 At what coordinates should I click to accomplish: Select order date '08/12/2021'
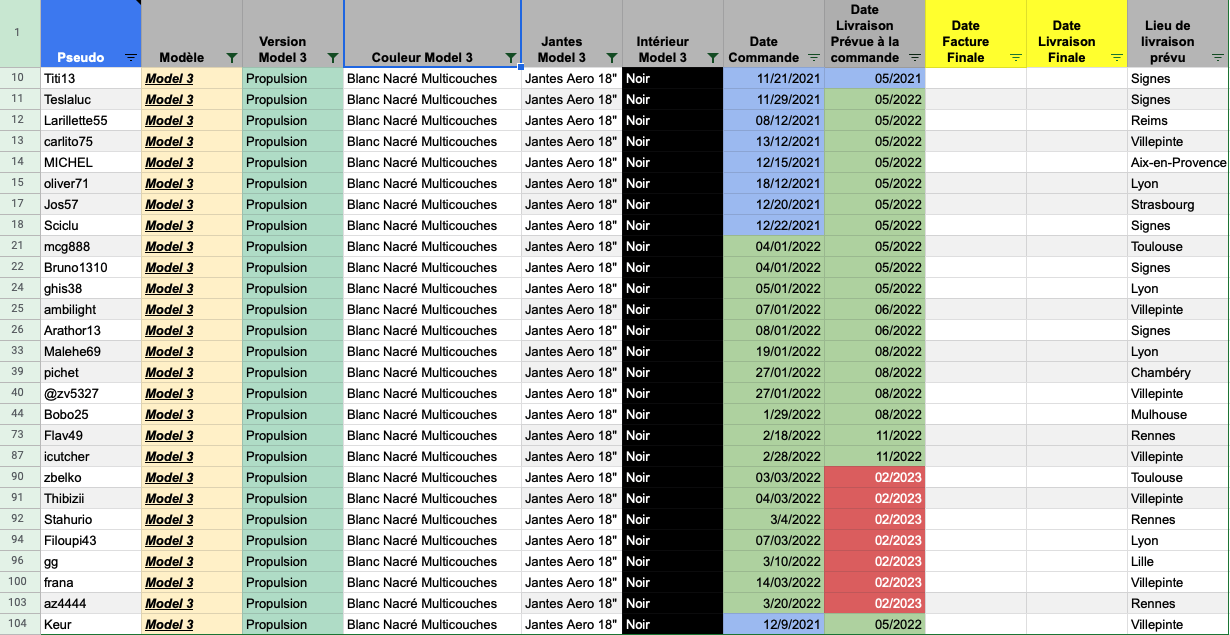tap(774, 120)
